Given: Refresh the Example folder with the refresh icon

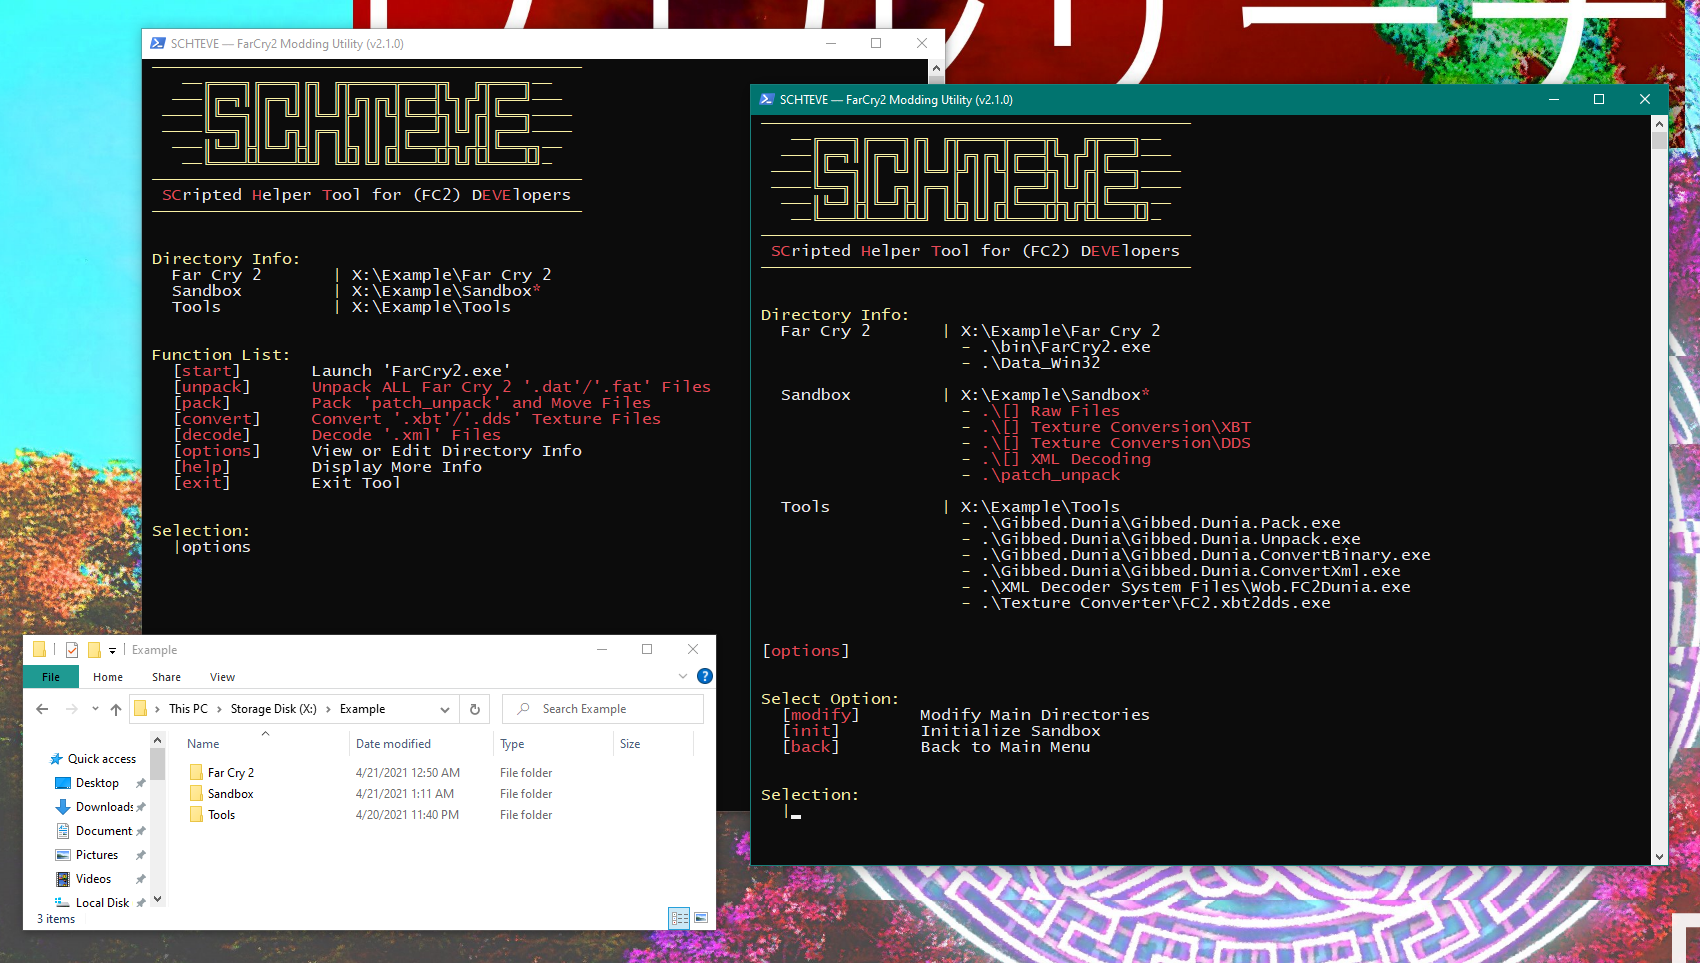Looking at the screenshot, I should [474, 709].
